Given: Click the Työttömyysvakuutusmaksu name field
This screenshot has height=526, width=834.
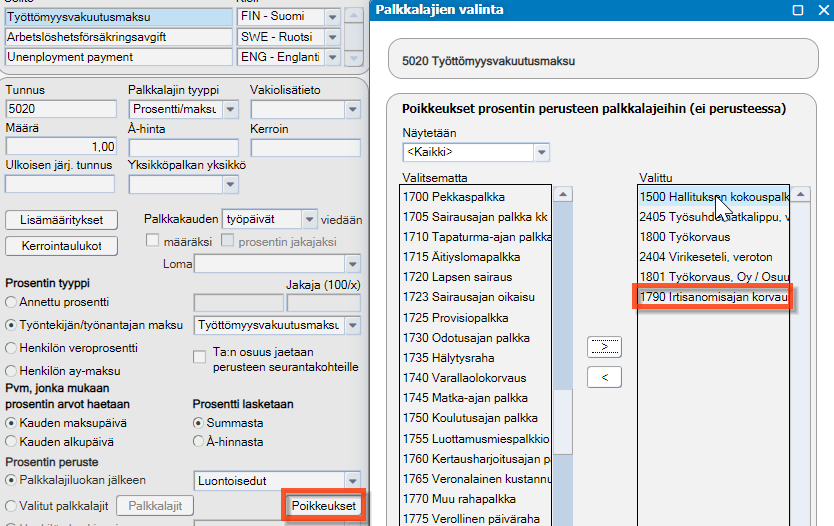Looking at the screenshot, I should [x=119, y=16].
